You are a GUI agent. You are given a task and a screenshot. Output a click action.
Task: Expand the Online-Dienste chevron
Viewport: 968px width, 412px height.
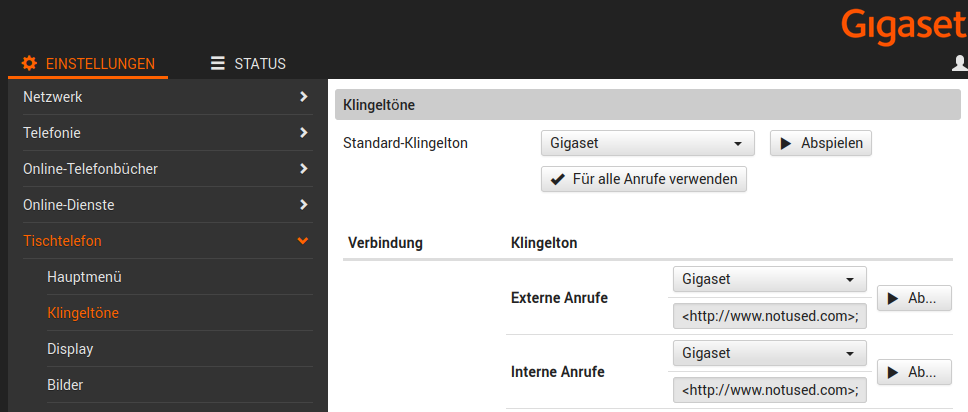click(x=303, y=205)
